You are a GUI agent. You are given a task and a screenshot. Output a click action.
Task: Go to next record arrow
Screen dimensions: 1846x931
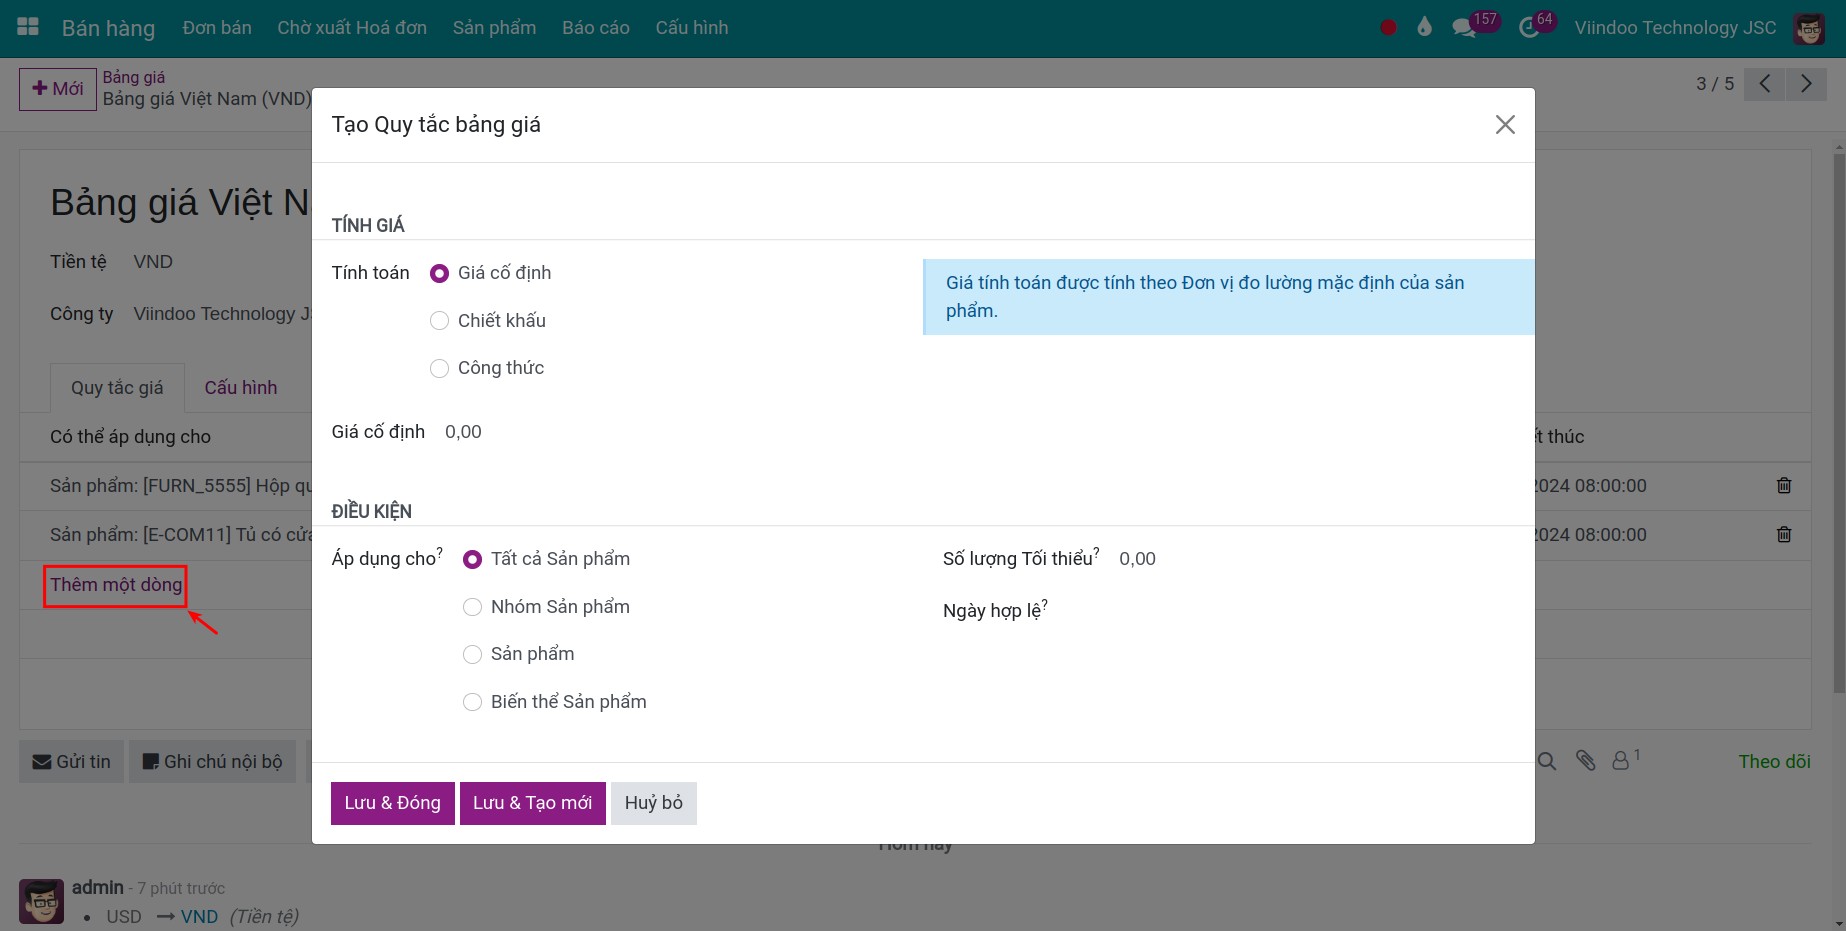click(x=1806, y=84)
